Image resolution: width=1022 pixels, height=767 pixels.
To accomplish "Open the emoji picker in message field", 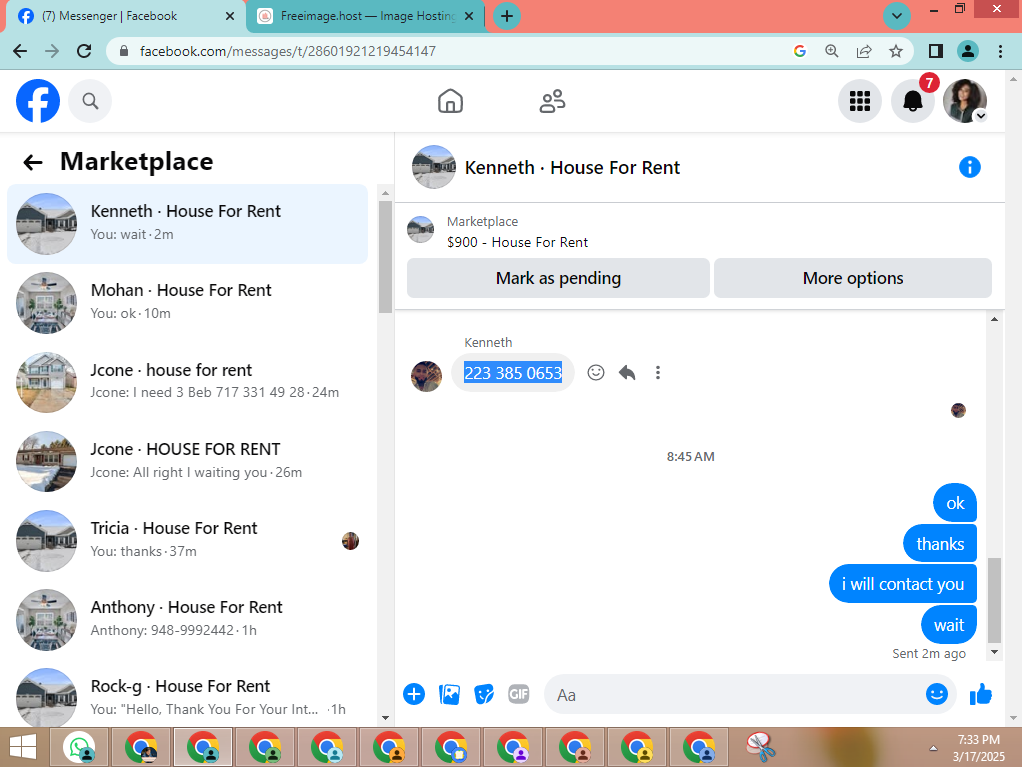I will [937, 694].
